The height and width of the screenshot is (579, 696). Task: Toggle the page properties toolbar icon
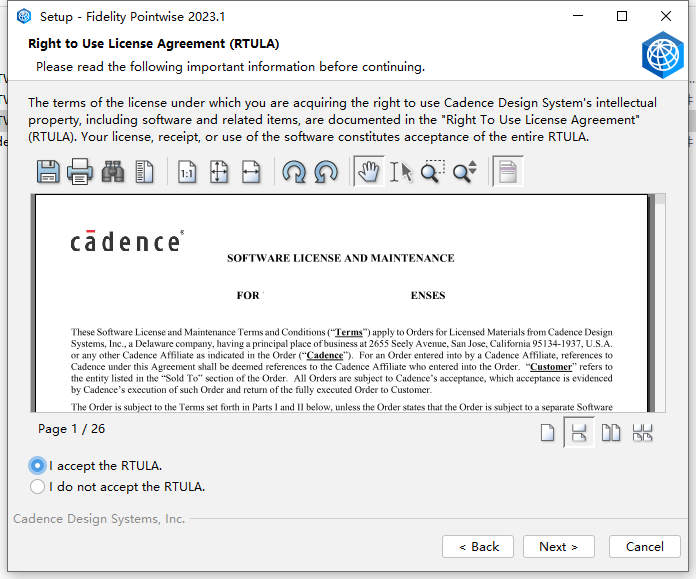508,171
